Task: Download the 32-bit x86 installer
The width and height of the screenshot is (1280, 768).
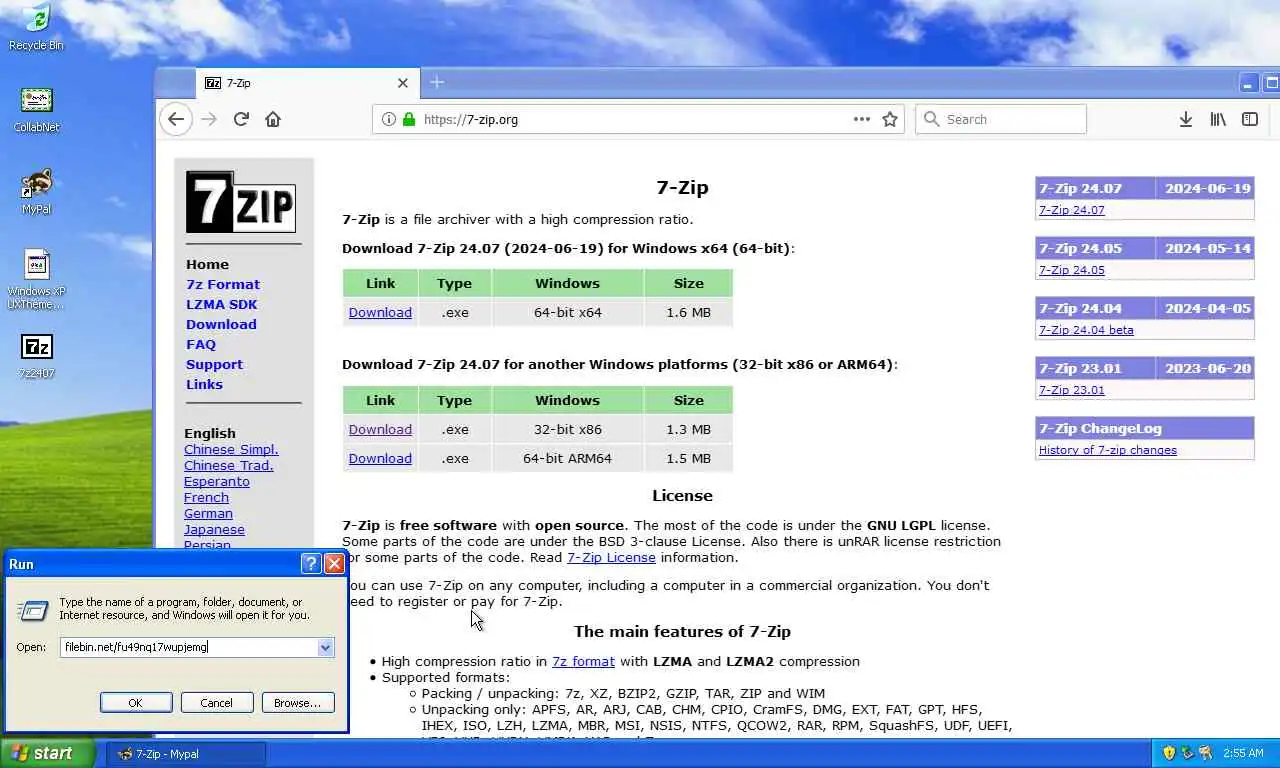Action: [380, 430]
